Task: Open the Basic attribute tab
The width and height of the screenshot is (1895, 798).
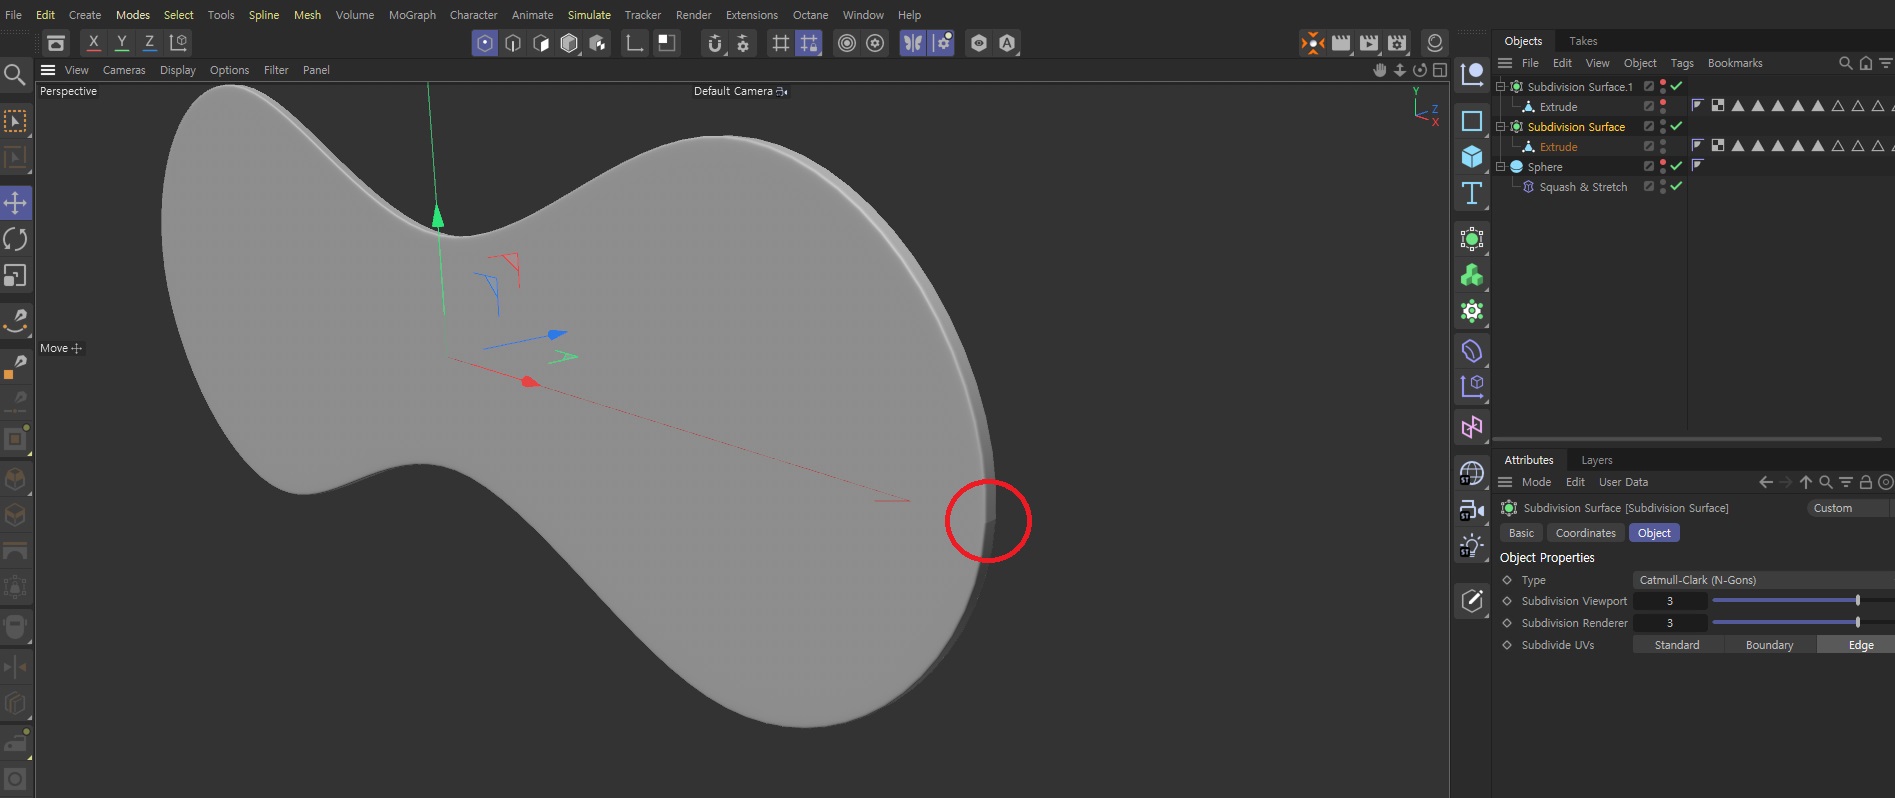Action: (1521, 533)
